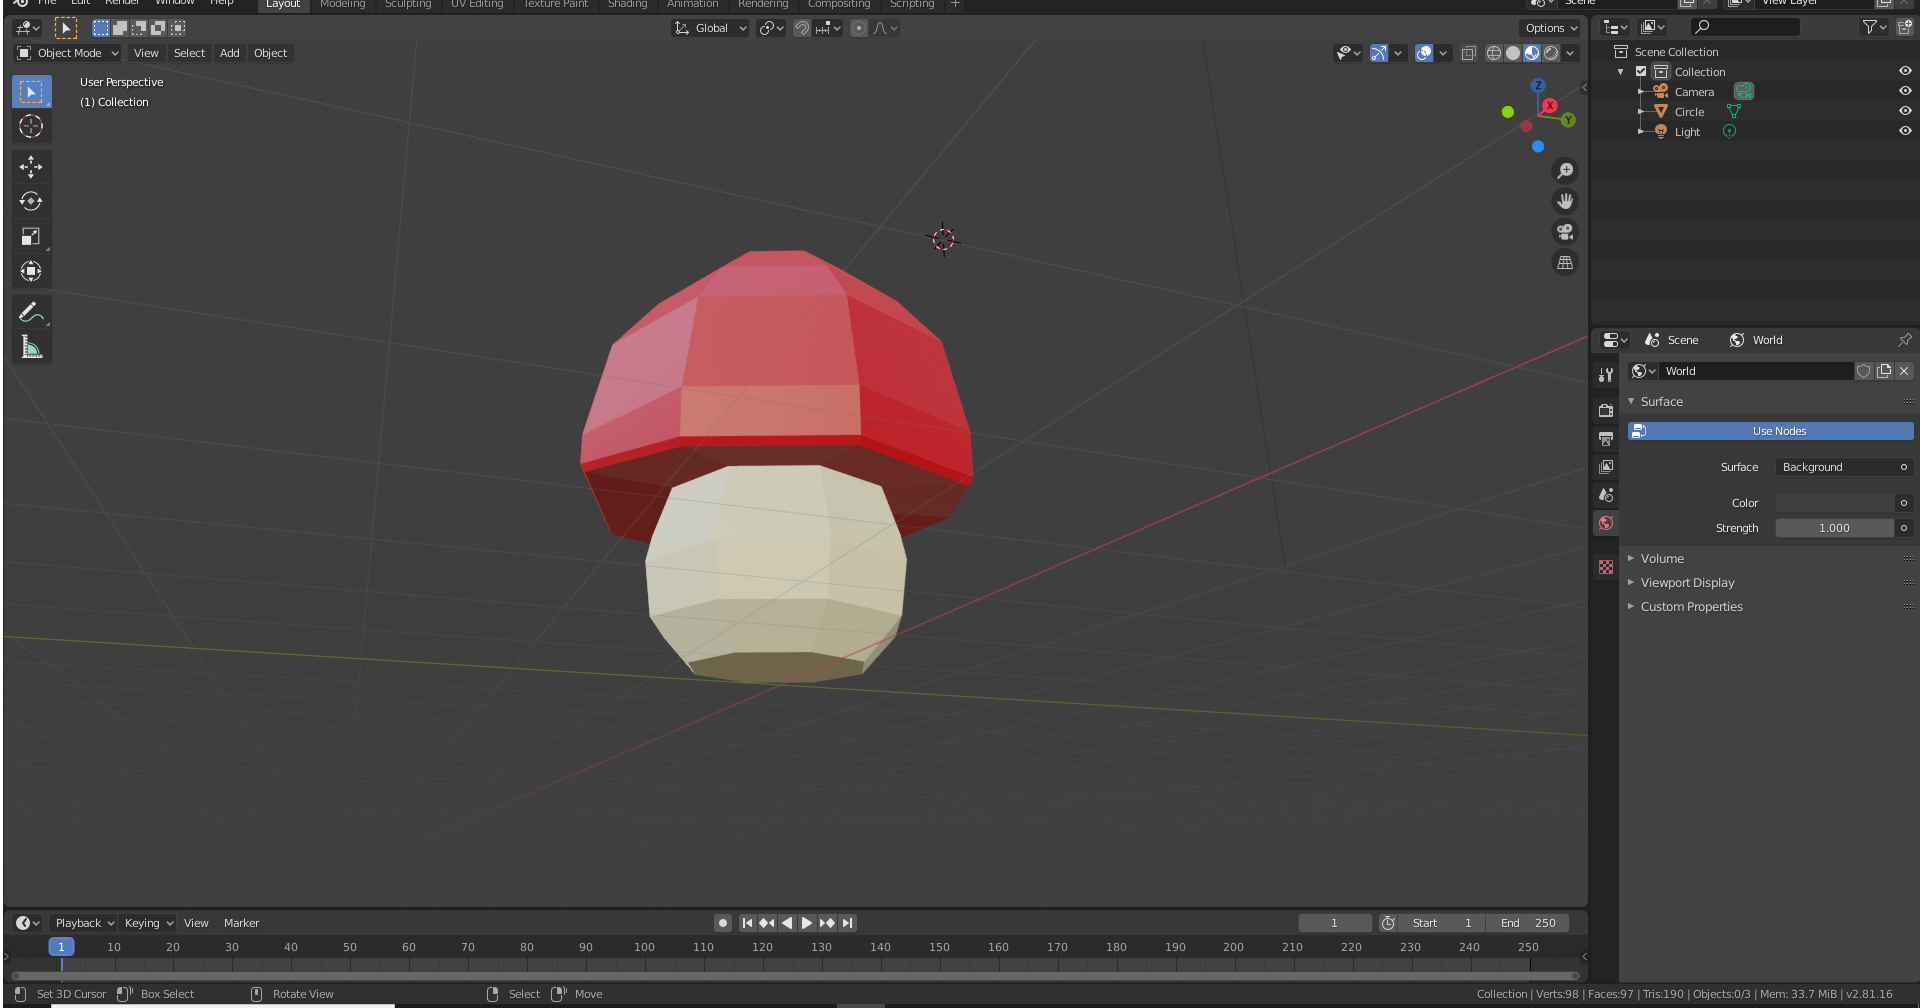Open the Add menu
The image size is (1920, 1008).
pos(229,53)
